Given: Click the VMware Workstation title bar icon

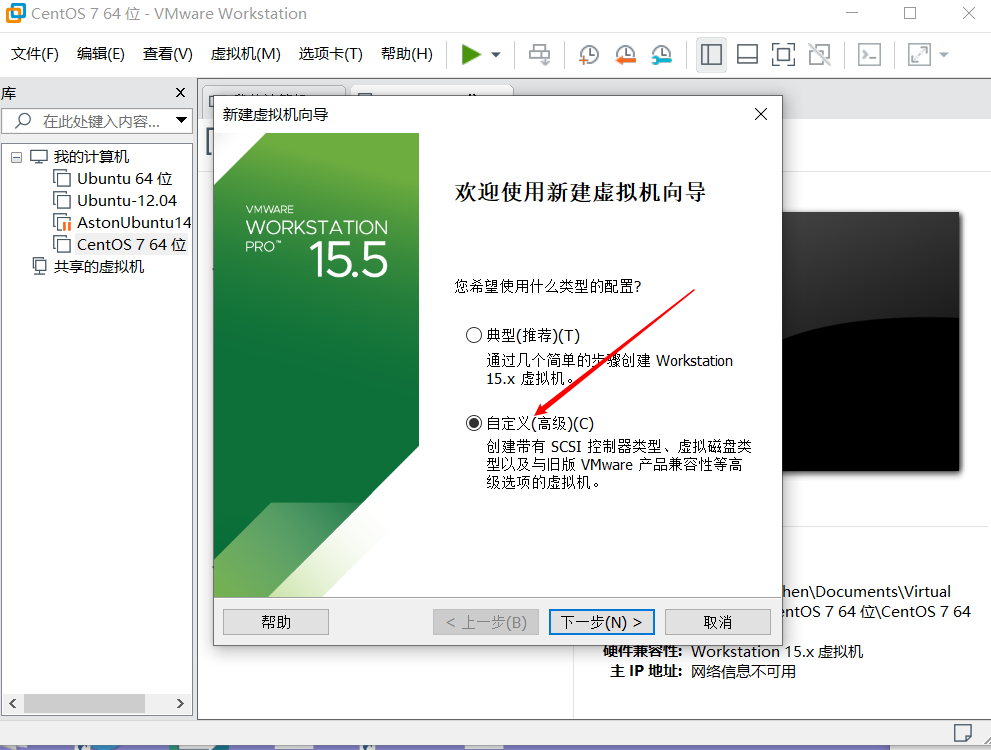Looking at the screenshot, I should [x=15, y=13].
